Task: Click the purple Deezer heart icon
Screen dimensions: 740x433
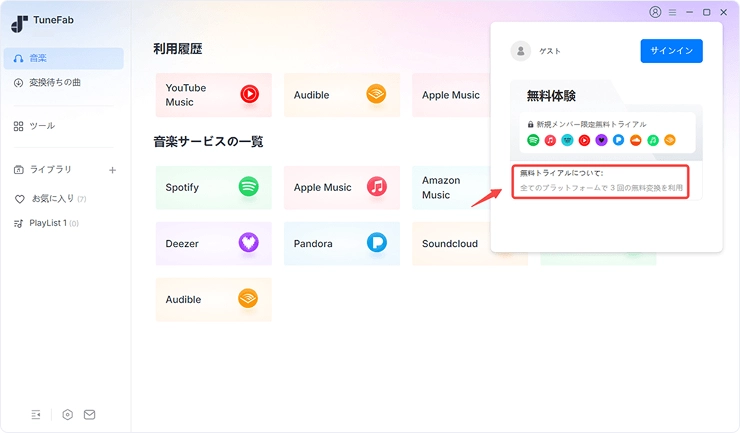Action: (x=248, y=242)
